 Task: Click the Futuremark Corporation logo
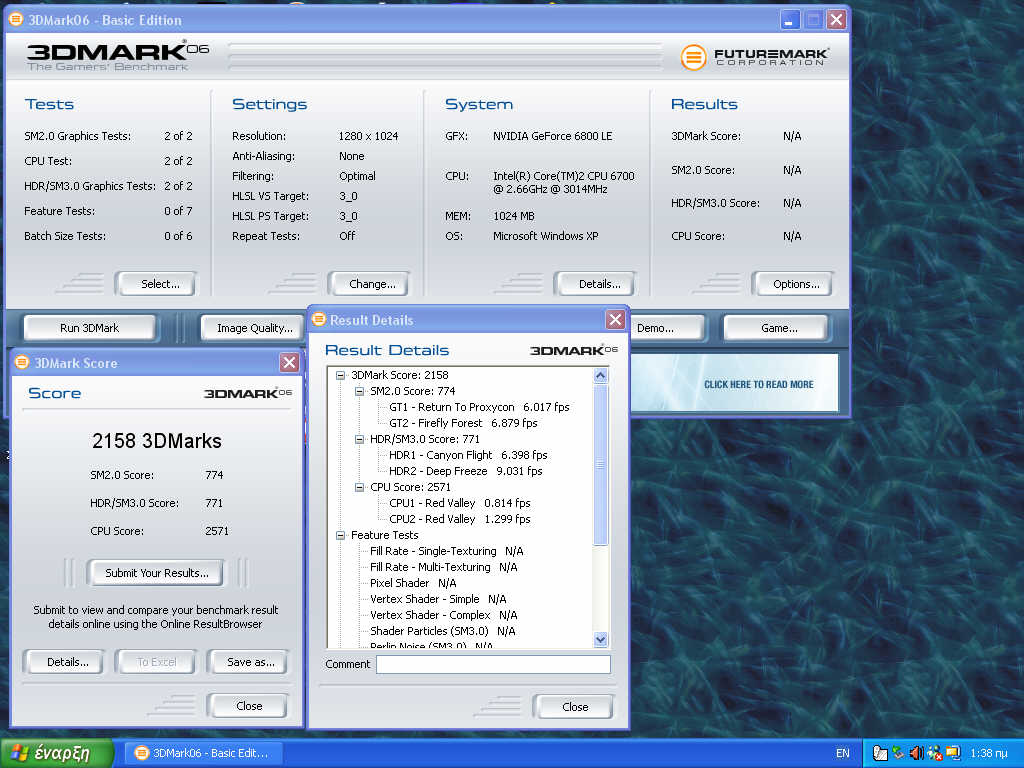point(754,57)
